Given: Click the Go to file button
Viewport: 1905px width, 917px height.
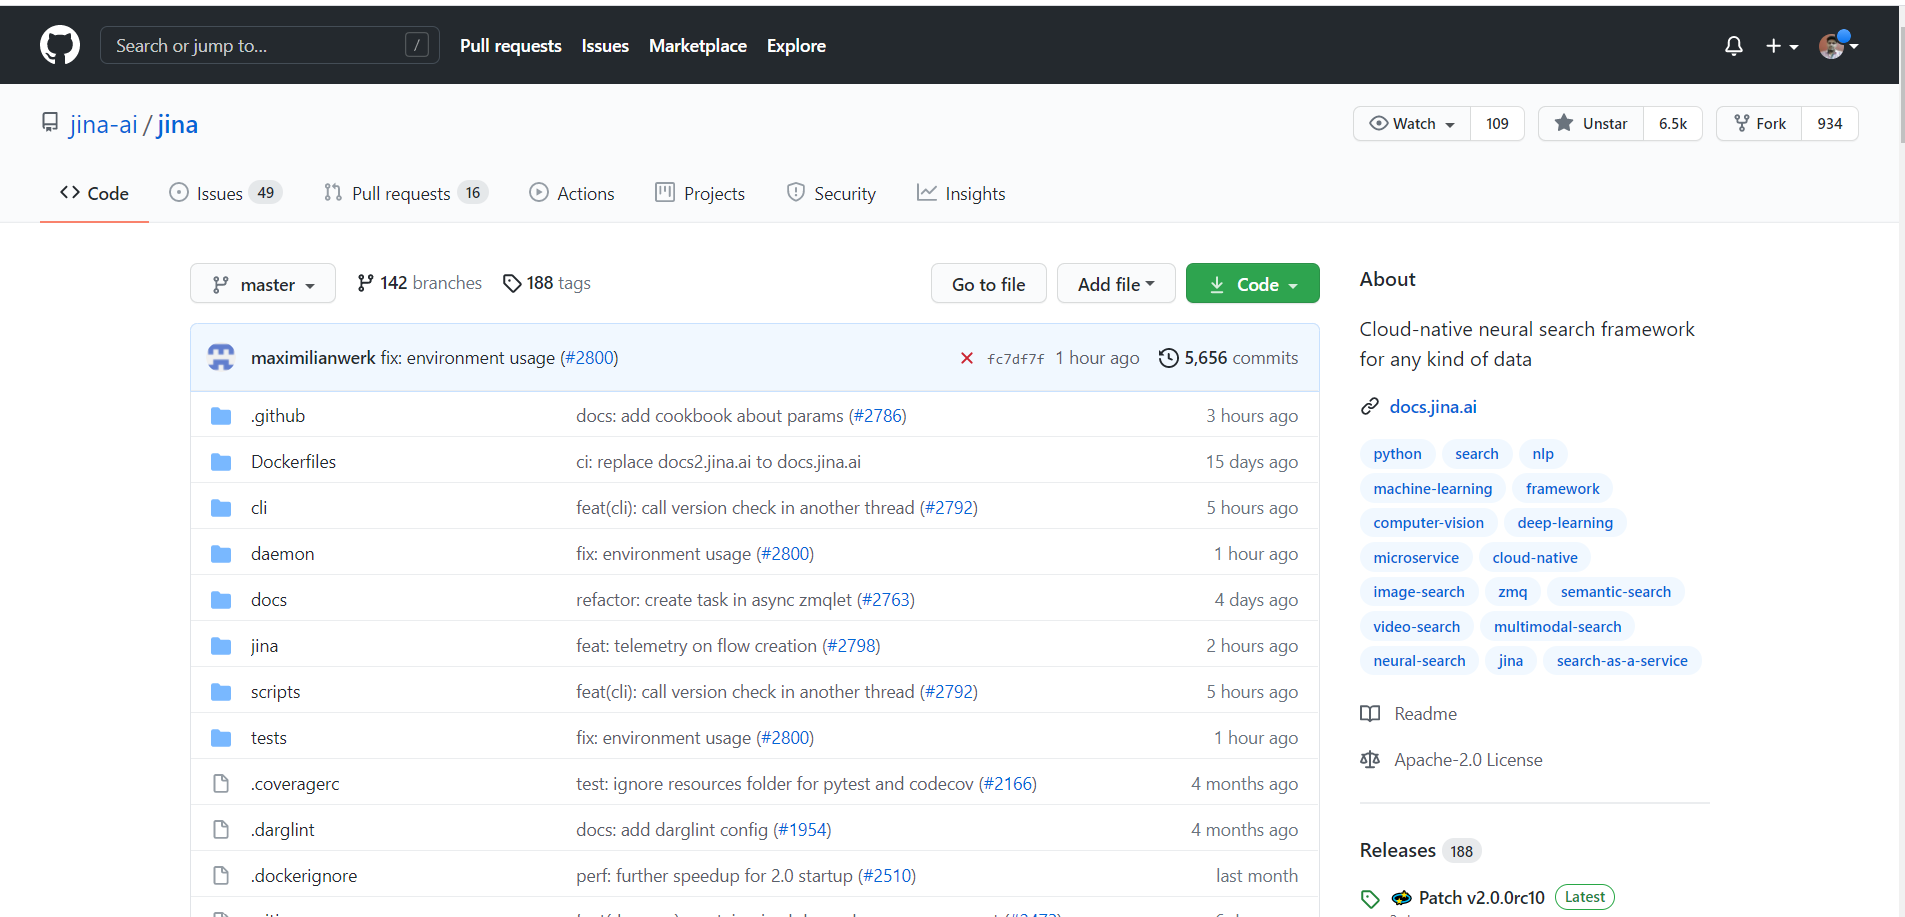Looking at the screenshot, I should tap(989, 284).
